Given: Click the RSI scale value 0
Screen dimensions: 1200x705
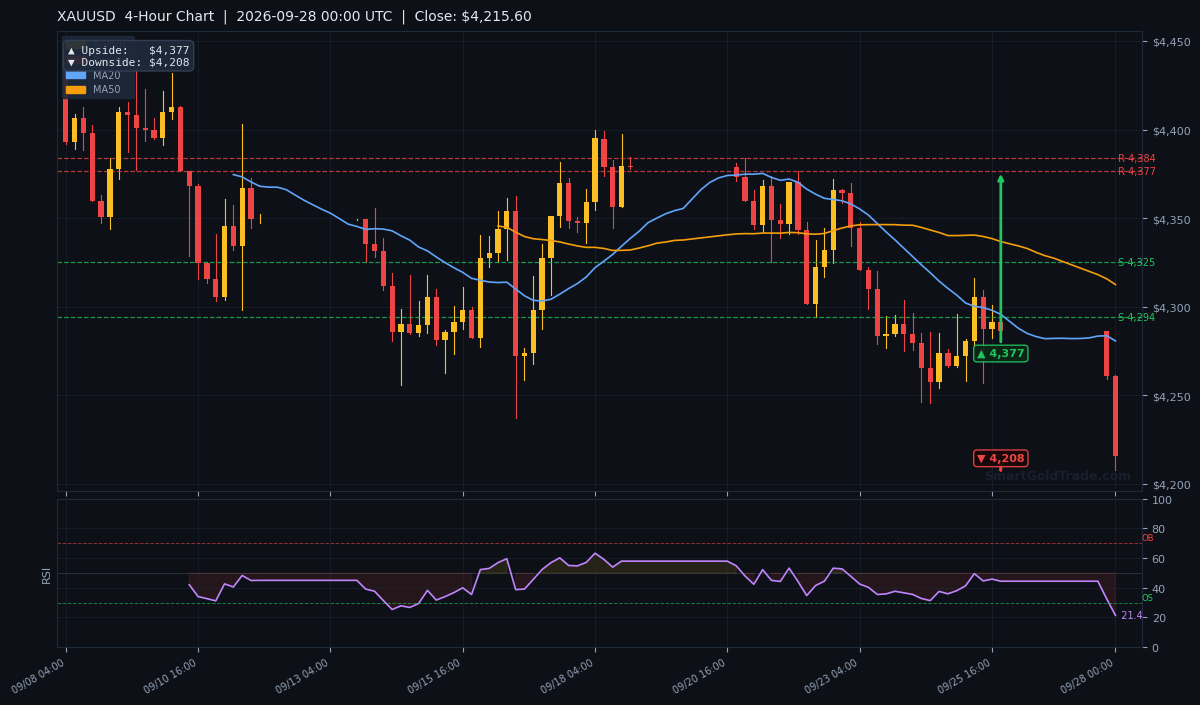Looking at the screenshot, I should [1156, 648].
